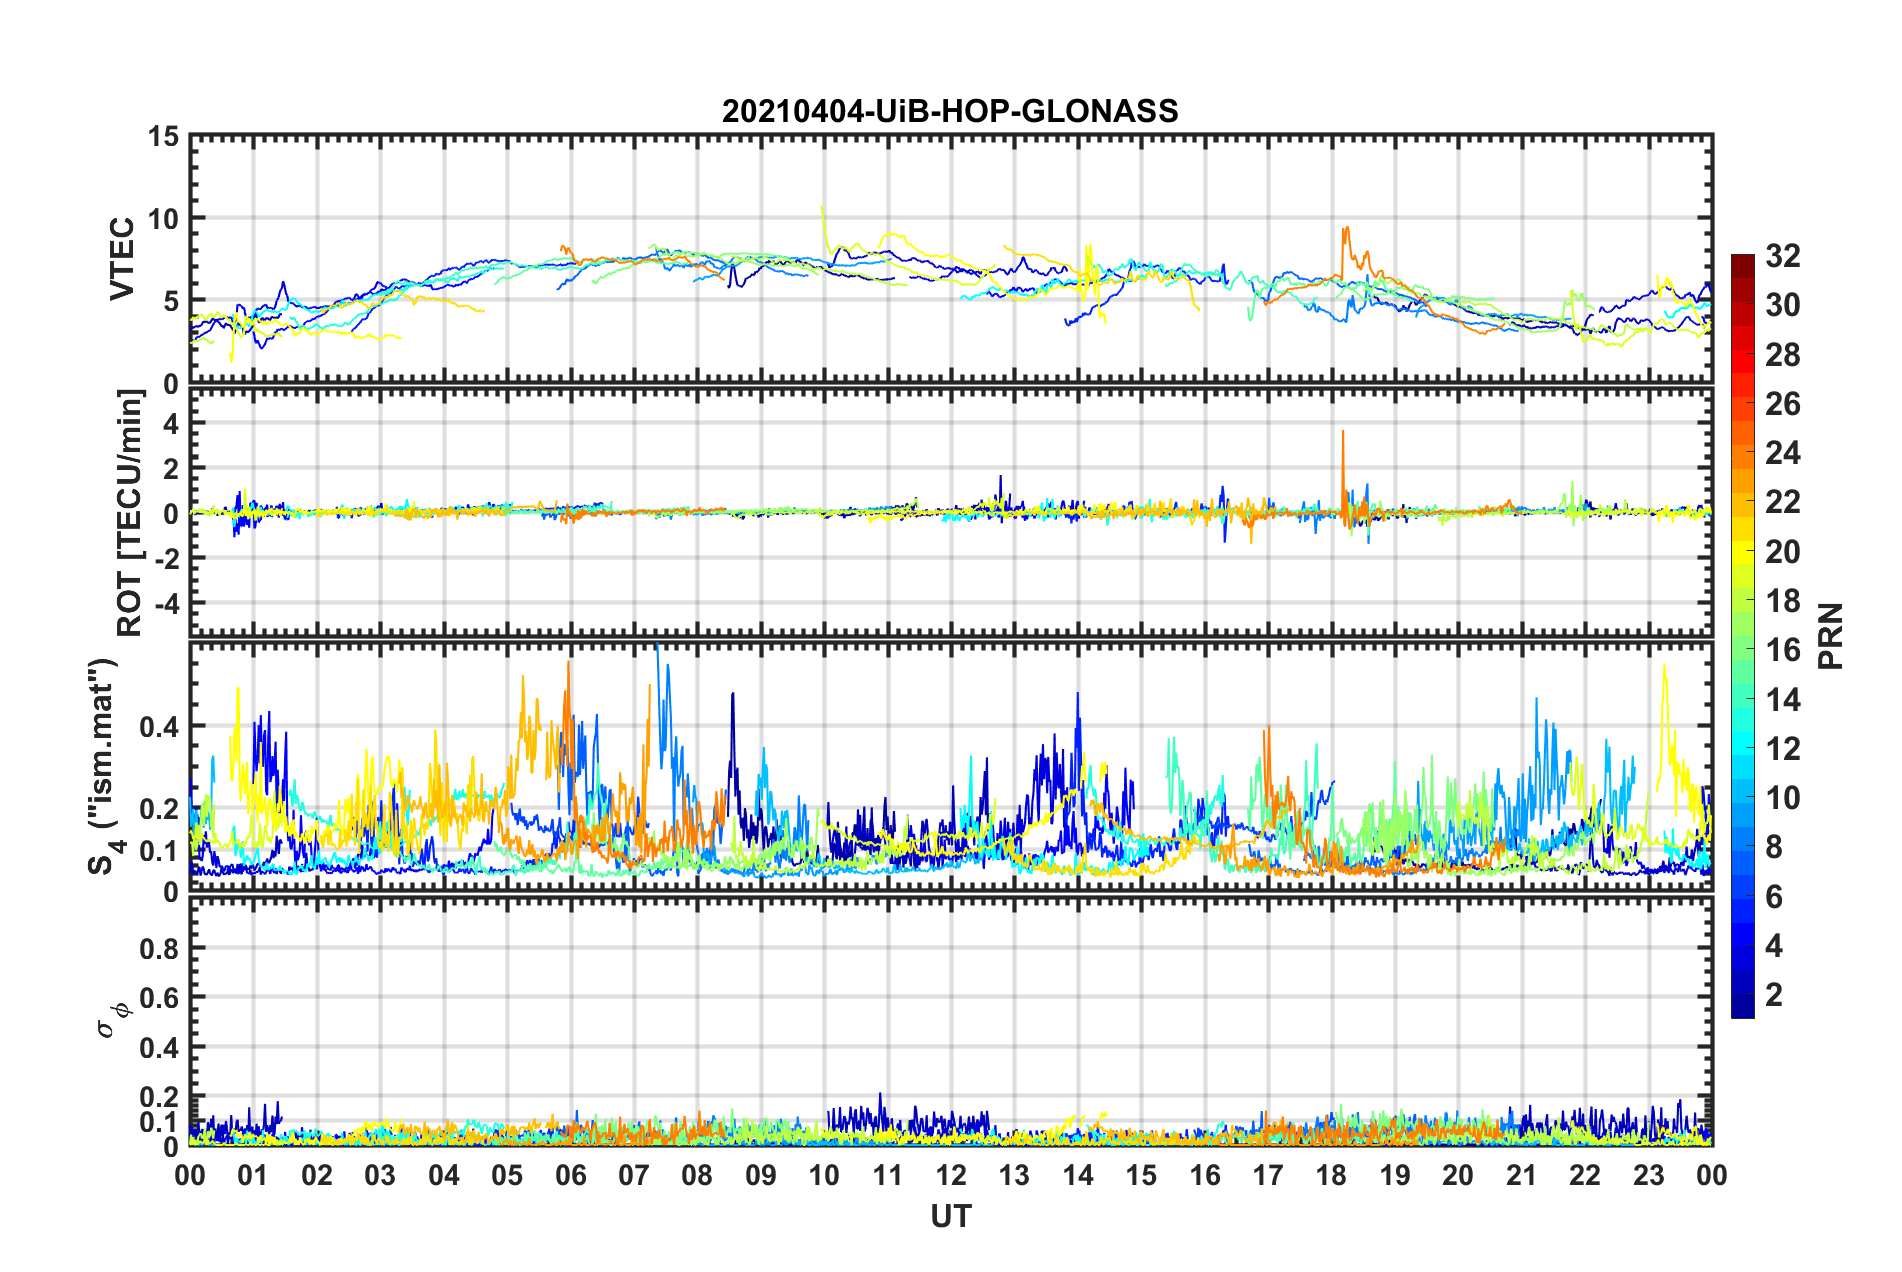1902x1272 pixels.
Task: Click the 0.8 tick on the sigma-phi axis
Action: coord(160,948)
